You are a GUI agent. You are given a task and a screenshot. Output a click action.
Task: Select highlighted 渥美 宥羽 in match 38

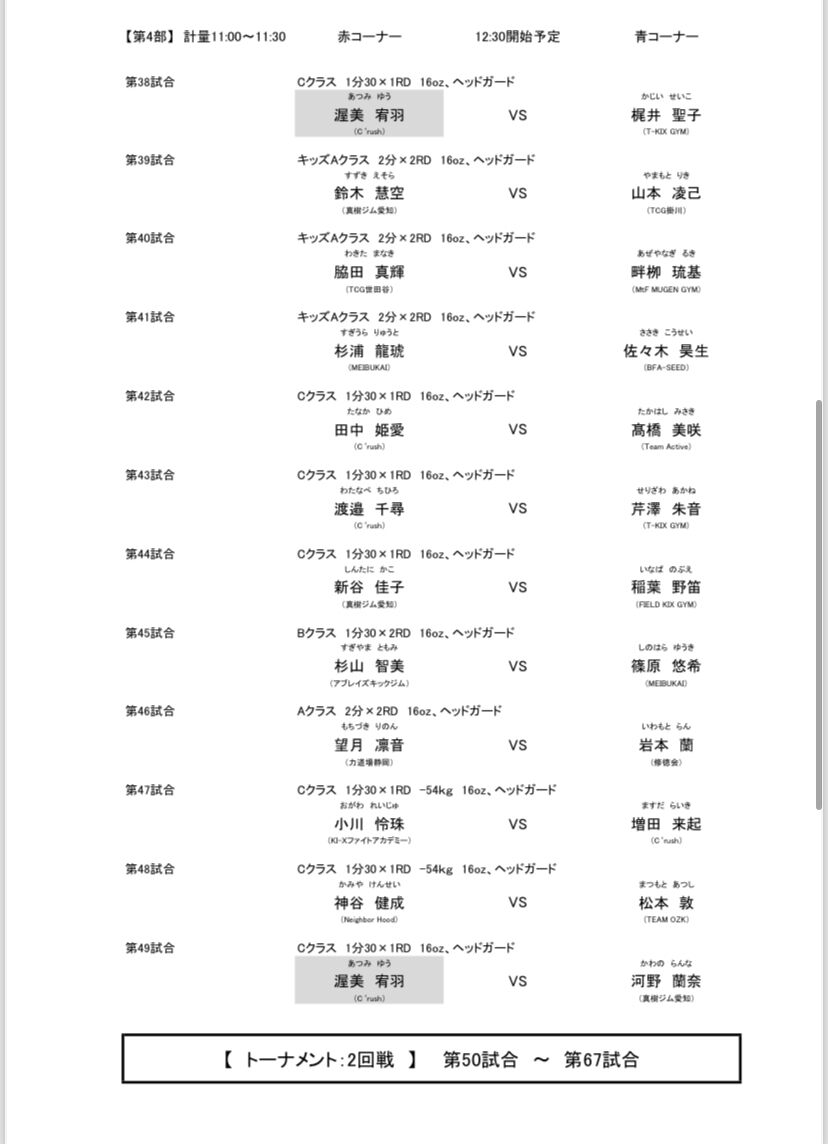[369, 113]
